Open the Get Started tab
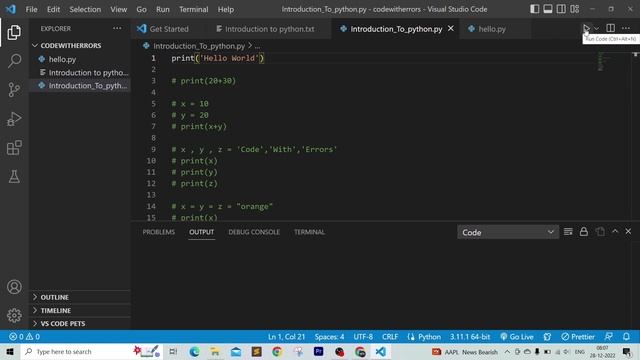Image resolution: width=640 pixels, height=360 pixels. 163,29
